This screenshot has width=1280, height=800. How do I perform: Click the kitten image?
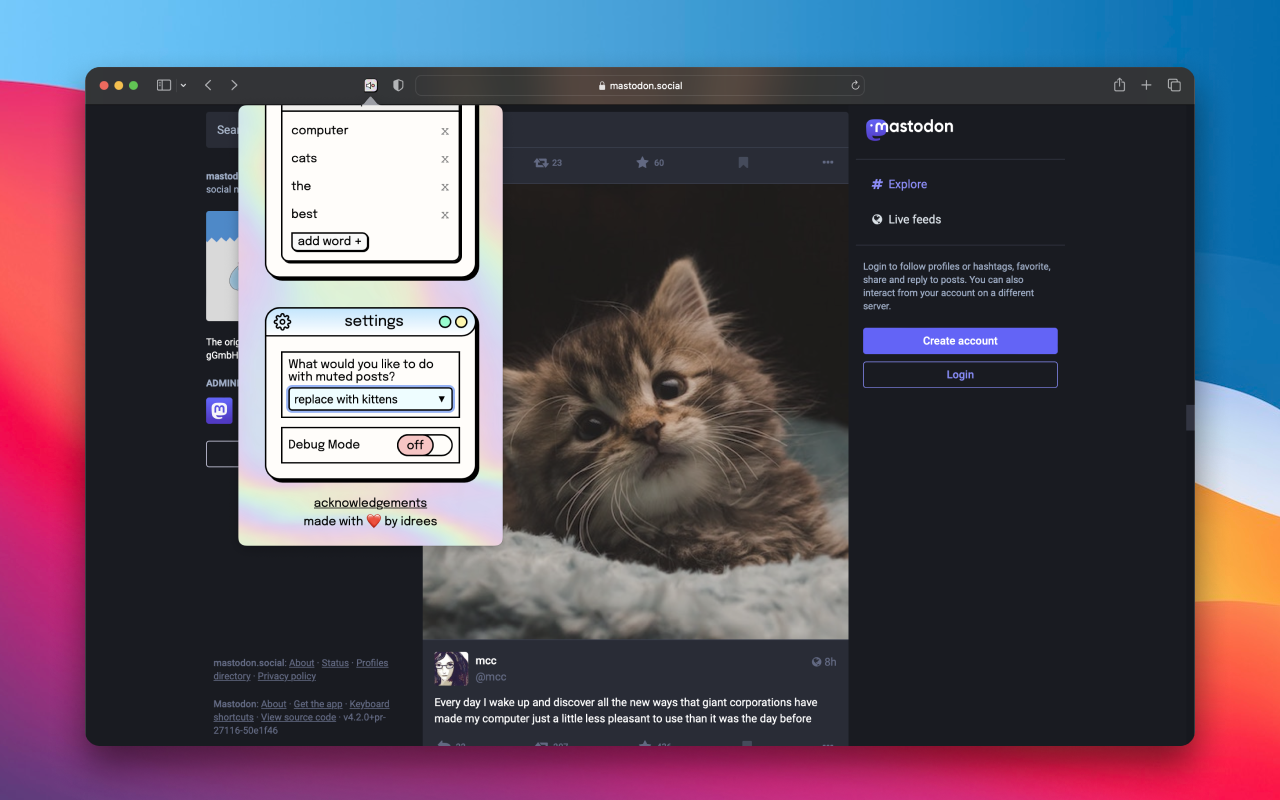coord(675,410)
